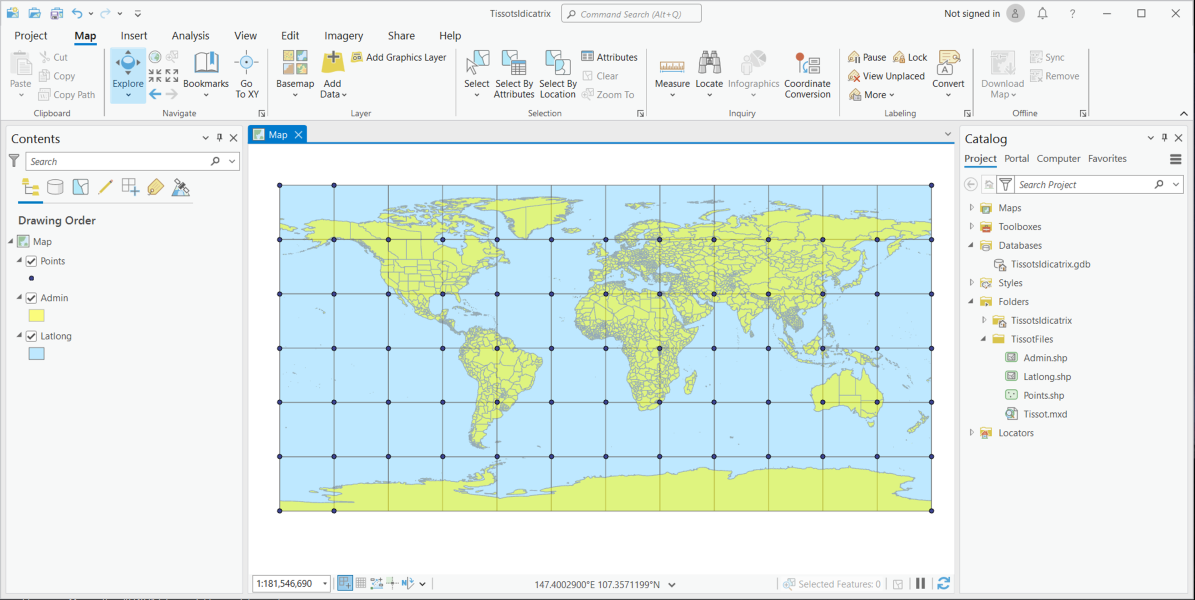Activate the Select features tool

tap(477, 75)
